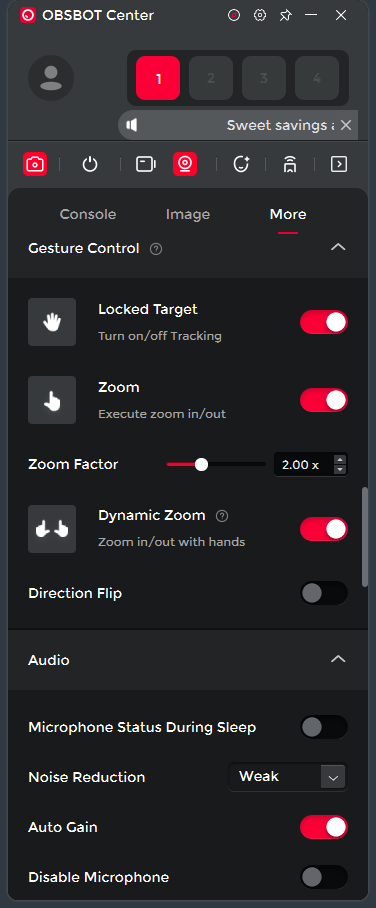
Task: Turn off Locked Target gesture toggle
Action: pos(324,322)
